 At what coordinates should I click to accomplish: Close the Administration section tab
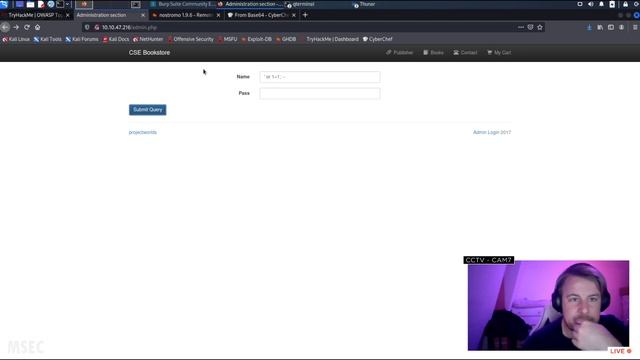coord(143,15)
